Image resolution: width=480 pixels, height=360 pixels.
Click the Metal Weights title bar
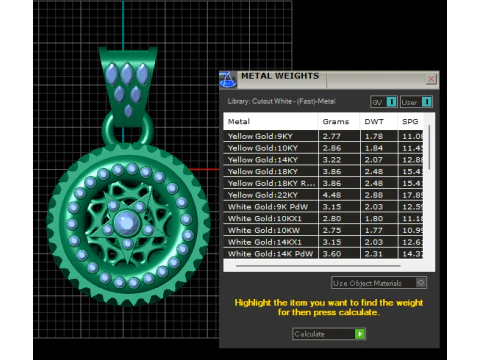(x=329, y=80)
